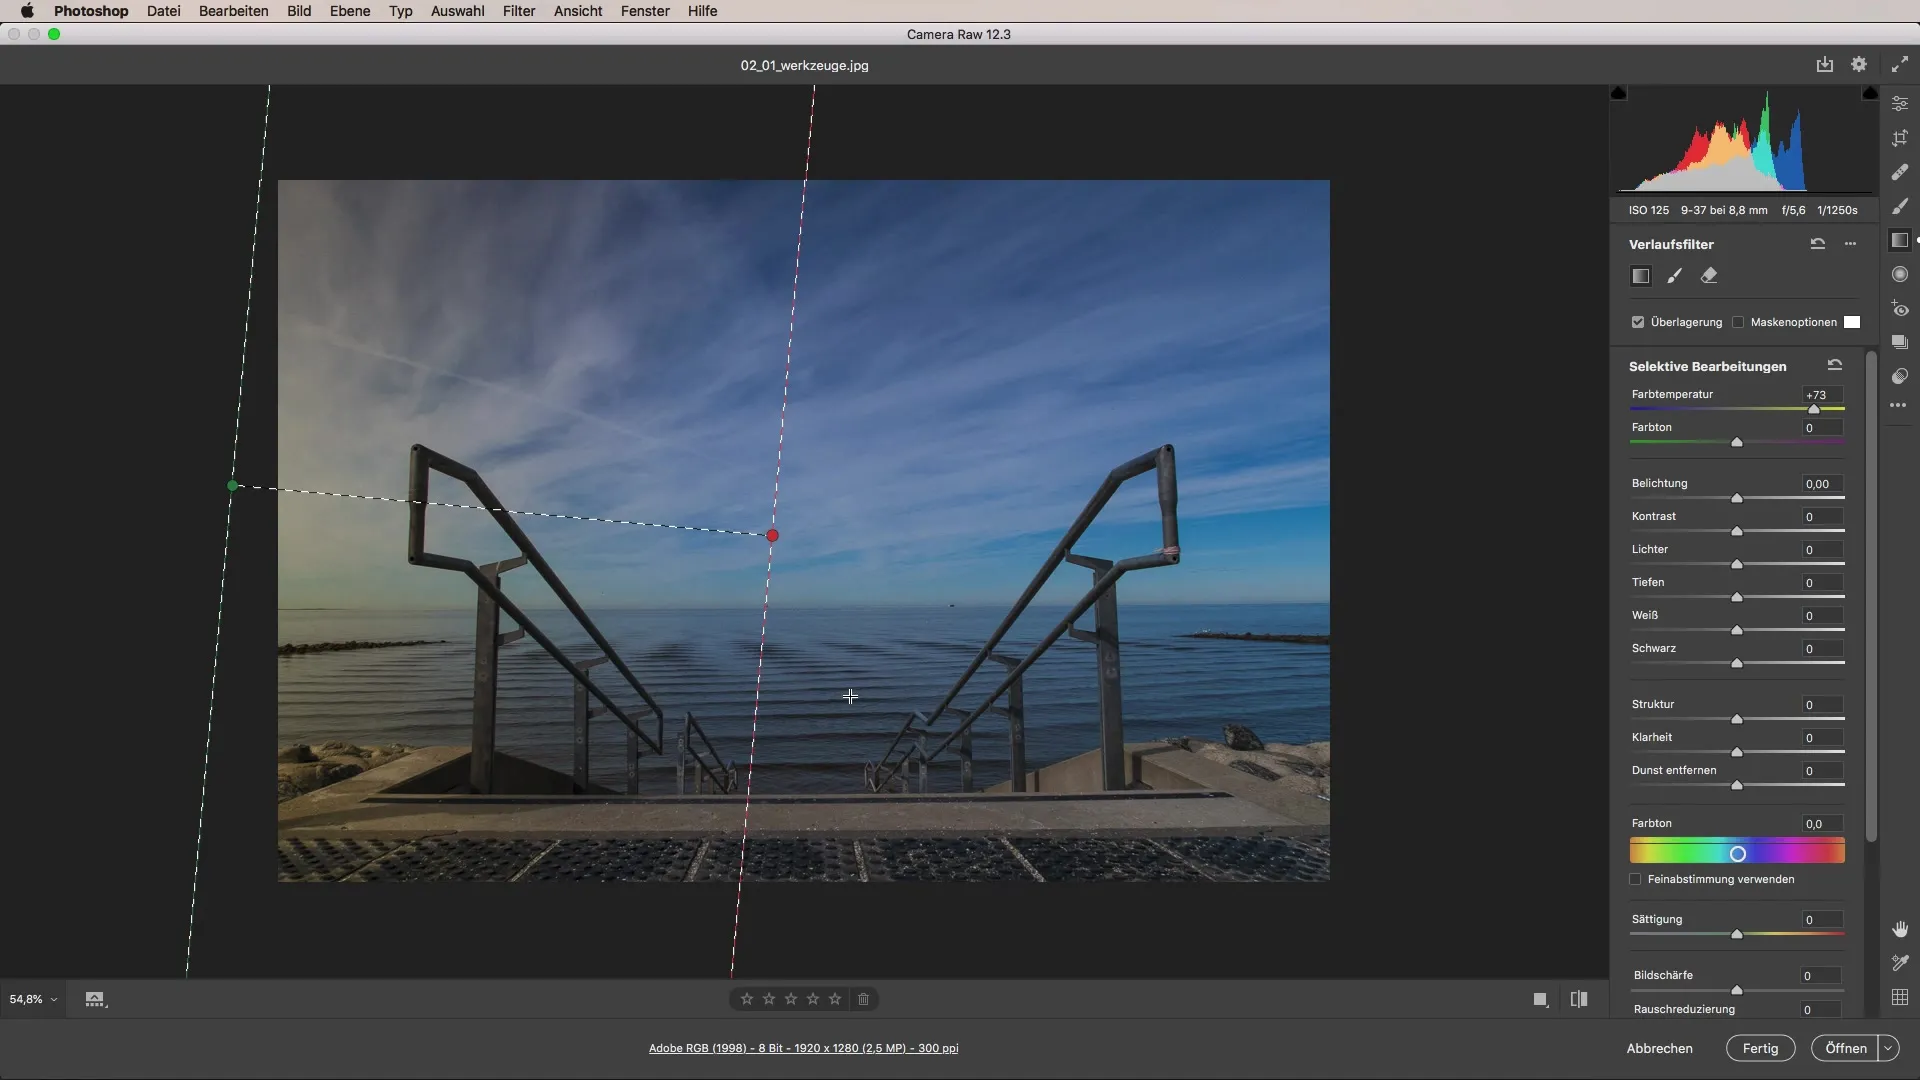Open Verlaufsfilter three-dot options menu
This screenshot has width=1920, height=1080.
1851,244
